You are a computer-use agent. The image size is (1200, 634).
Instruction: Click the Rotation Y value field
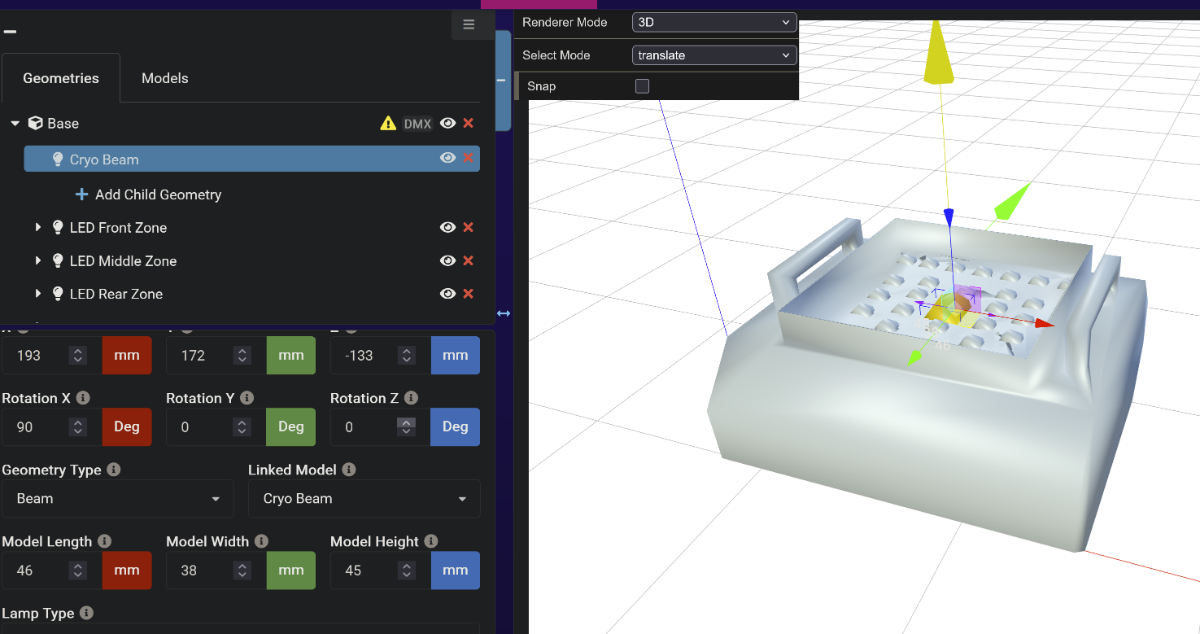(x=216, y=427)
